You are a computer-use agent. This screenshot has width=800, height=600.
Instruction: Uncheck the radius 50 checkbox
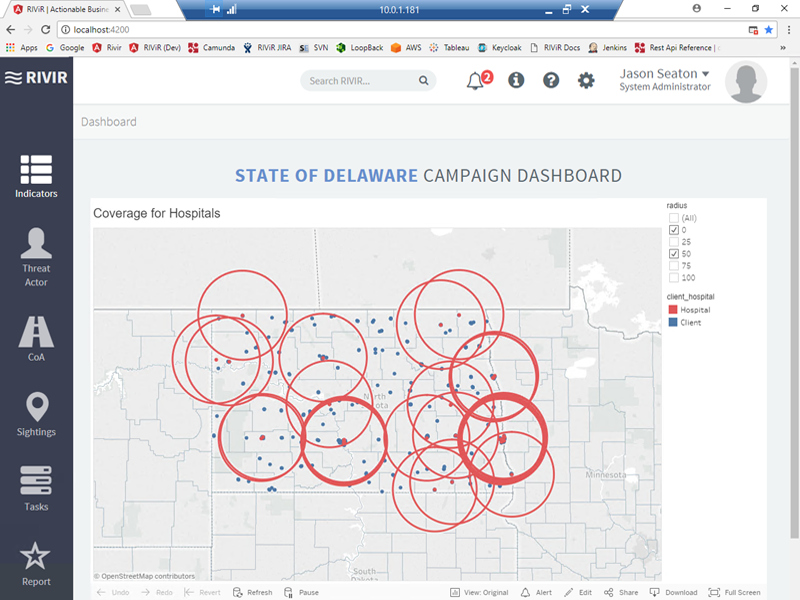(673, 254)
